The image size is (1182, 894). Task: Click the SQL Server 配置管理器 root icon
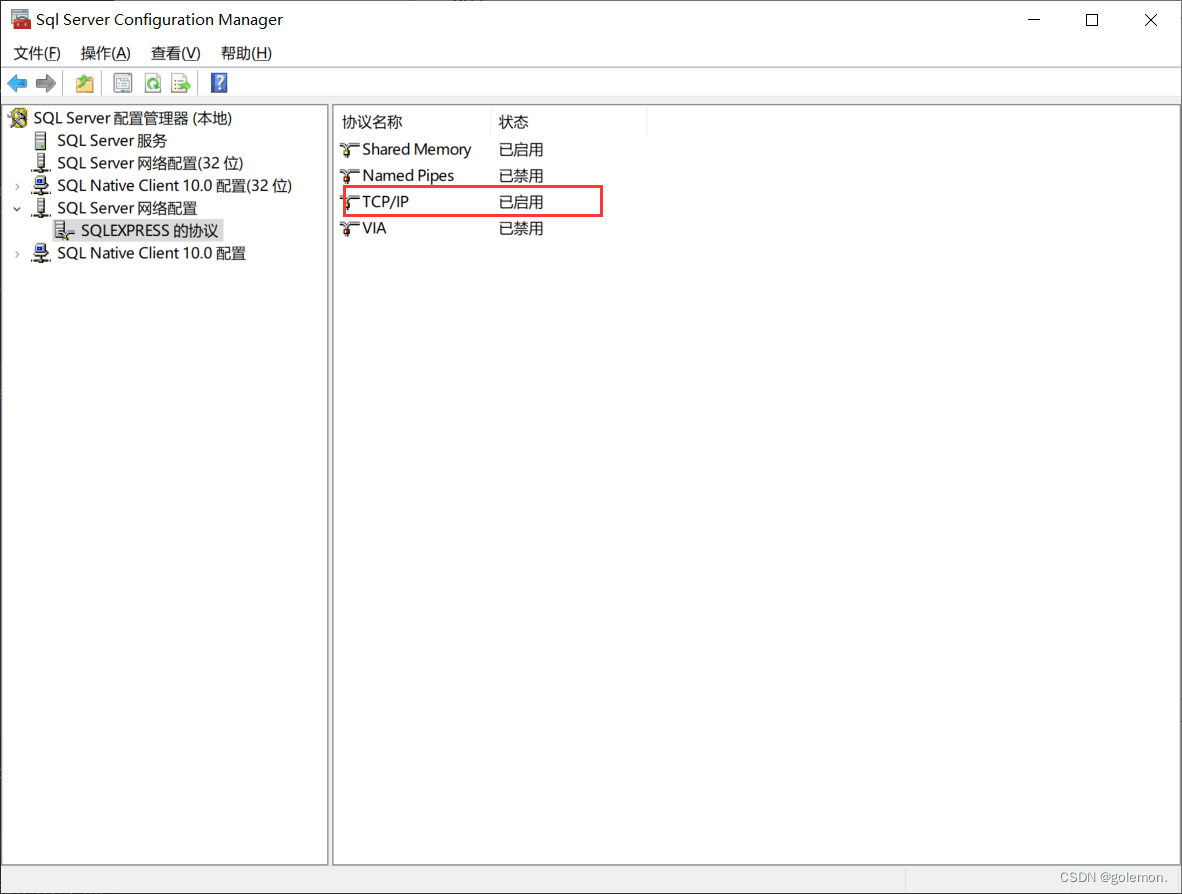click(x=19, y=118)
